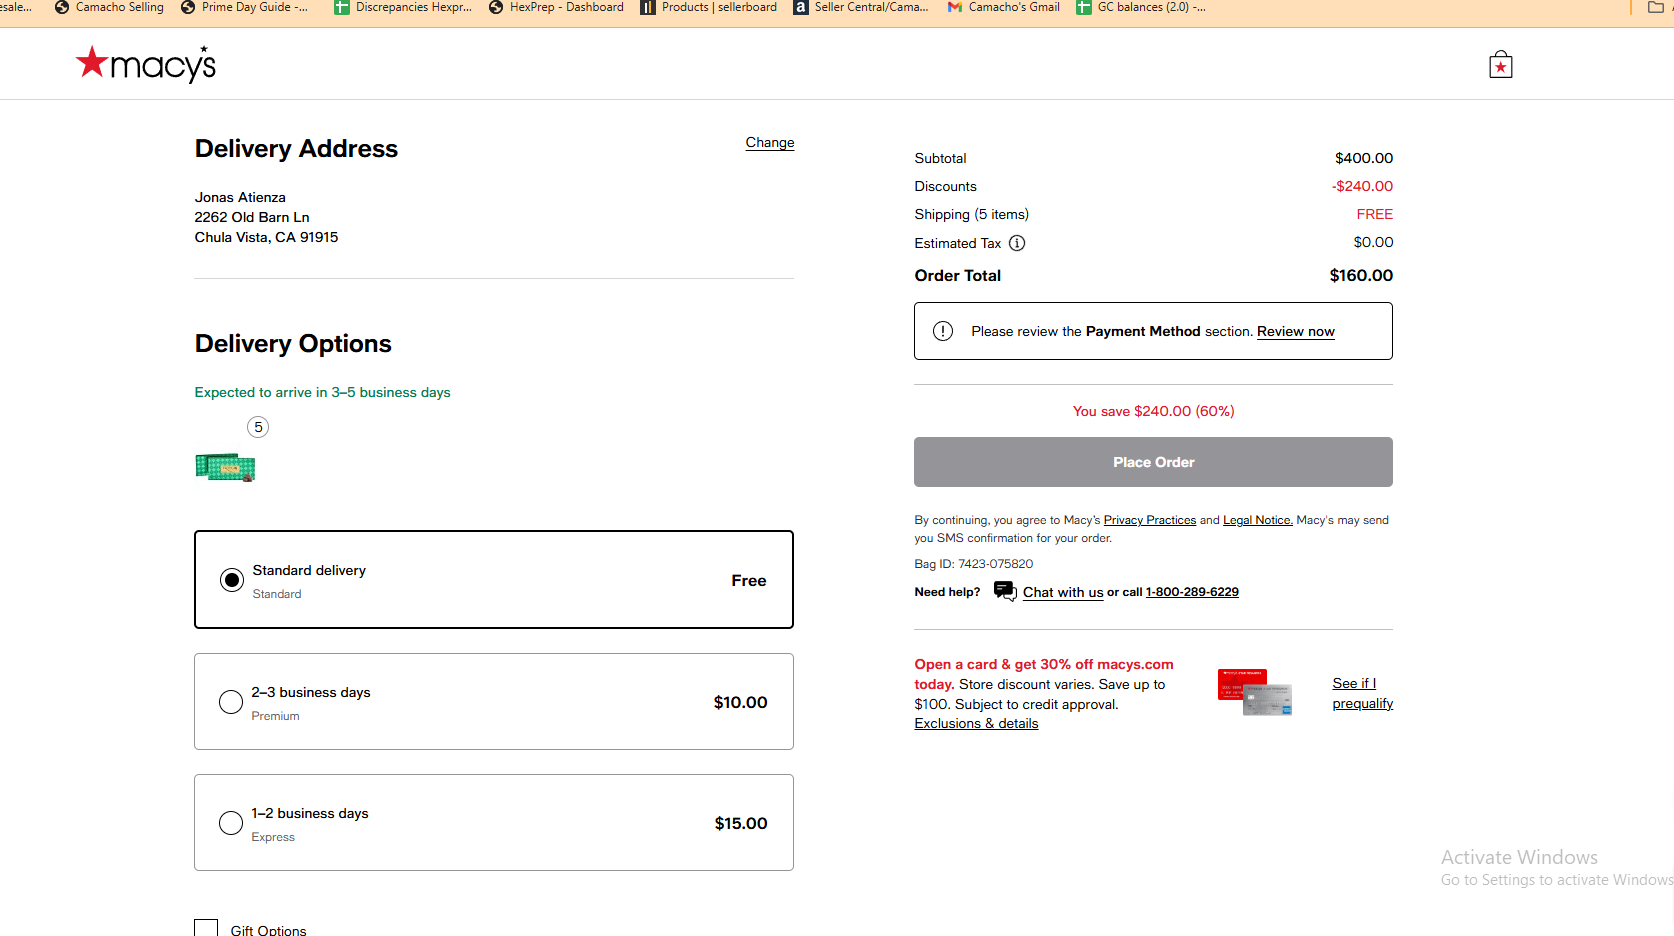Click Change delivery address link
This screenshot has width=1674, height=936.
[x=770, y=143]
